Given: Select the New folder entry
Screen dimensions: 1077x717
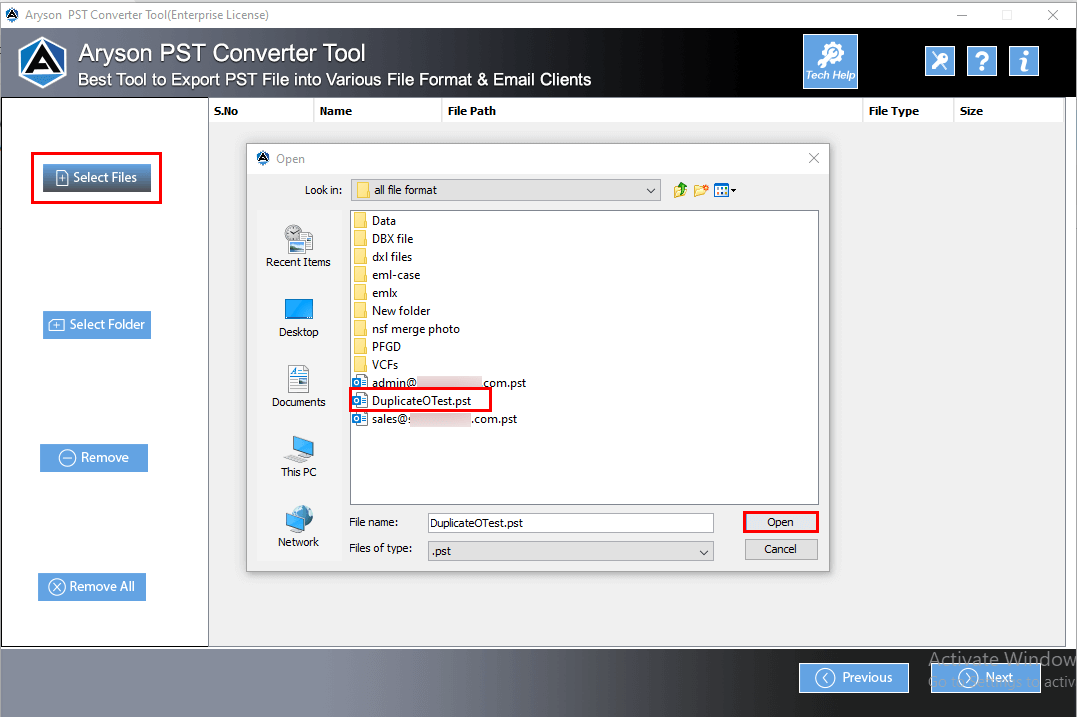Looking at the screenshot, I should (x=392, y=310).
